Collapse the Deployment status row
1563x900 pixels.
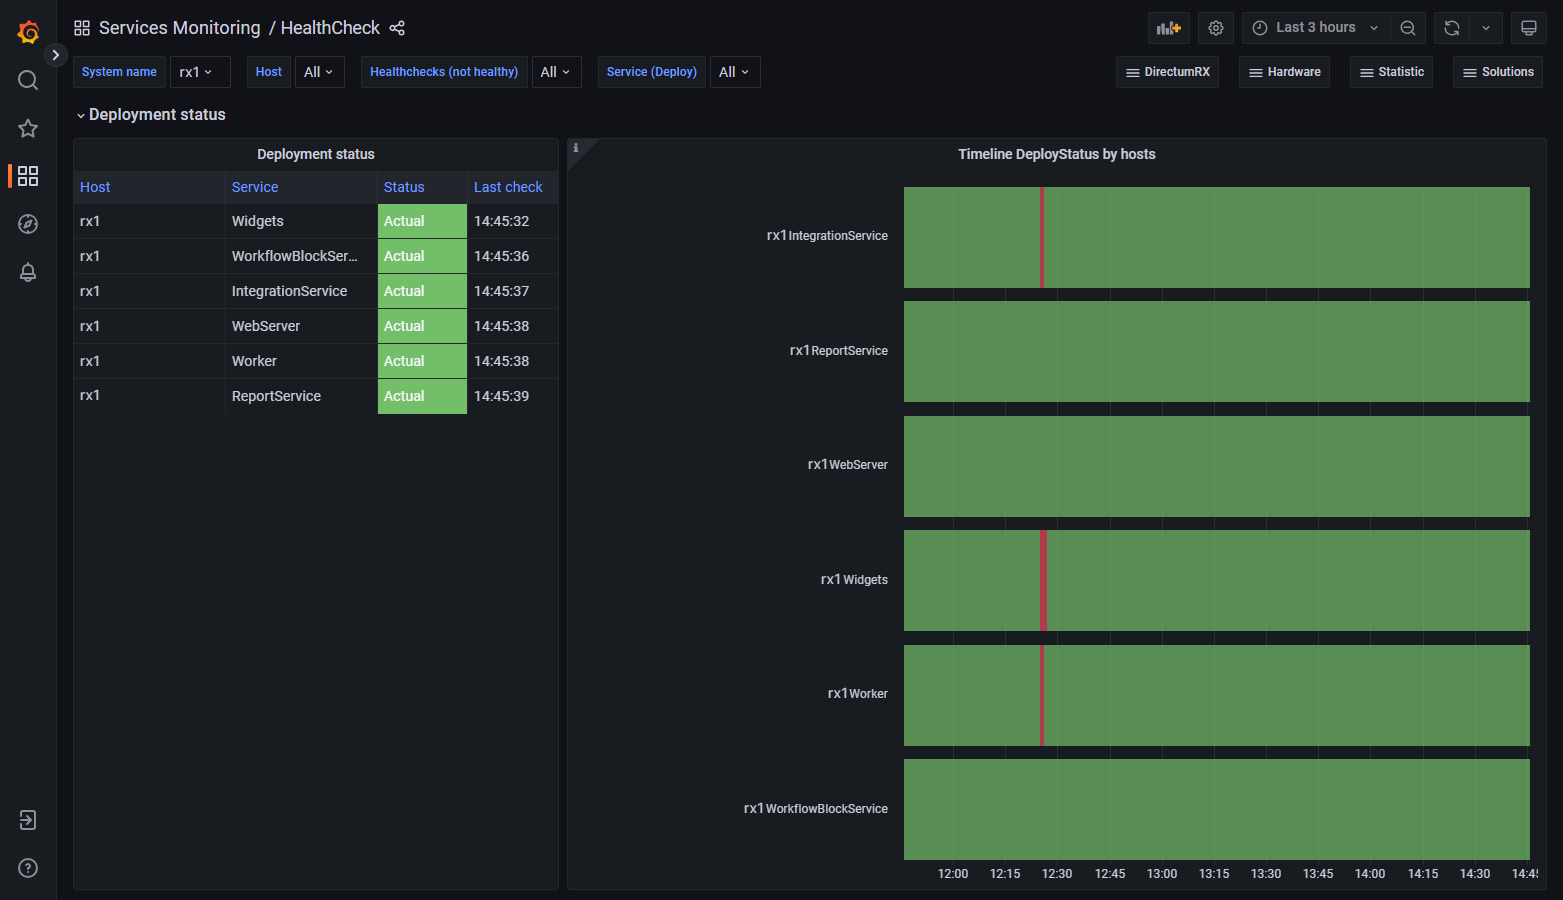tap(81, 116)
